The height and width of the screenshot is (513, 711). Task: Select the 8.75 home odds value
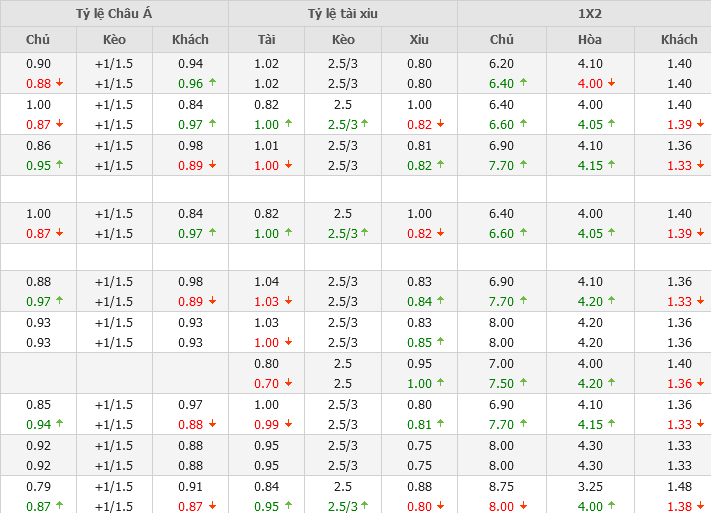(x=502, y=487)
